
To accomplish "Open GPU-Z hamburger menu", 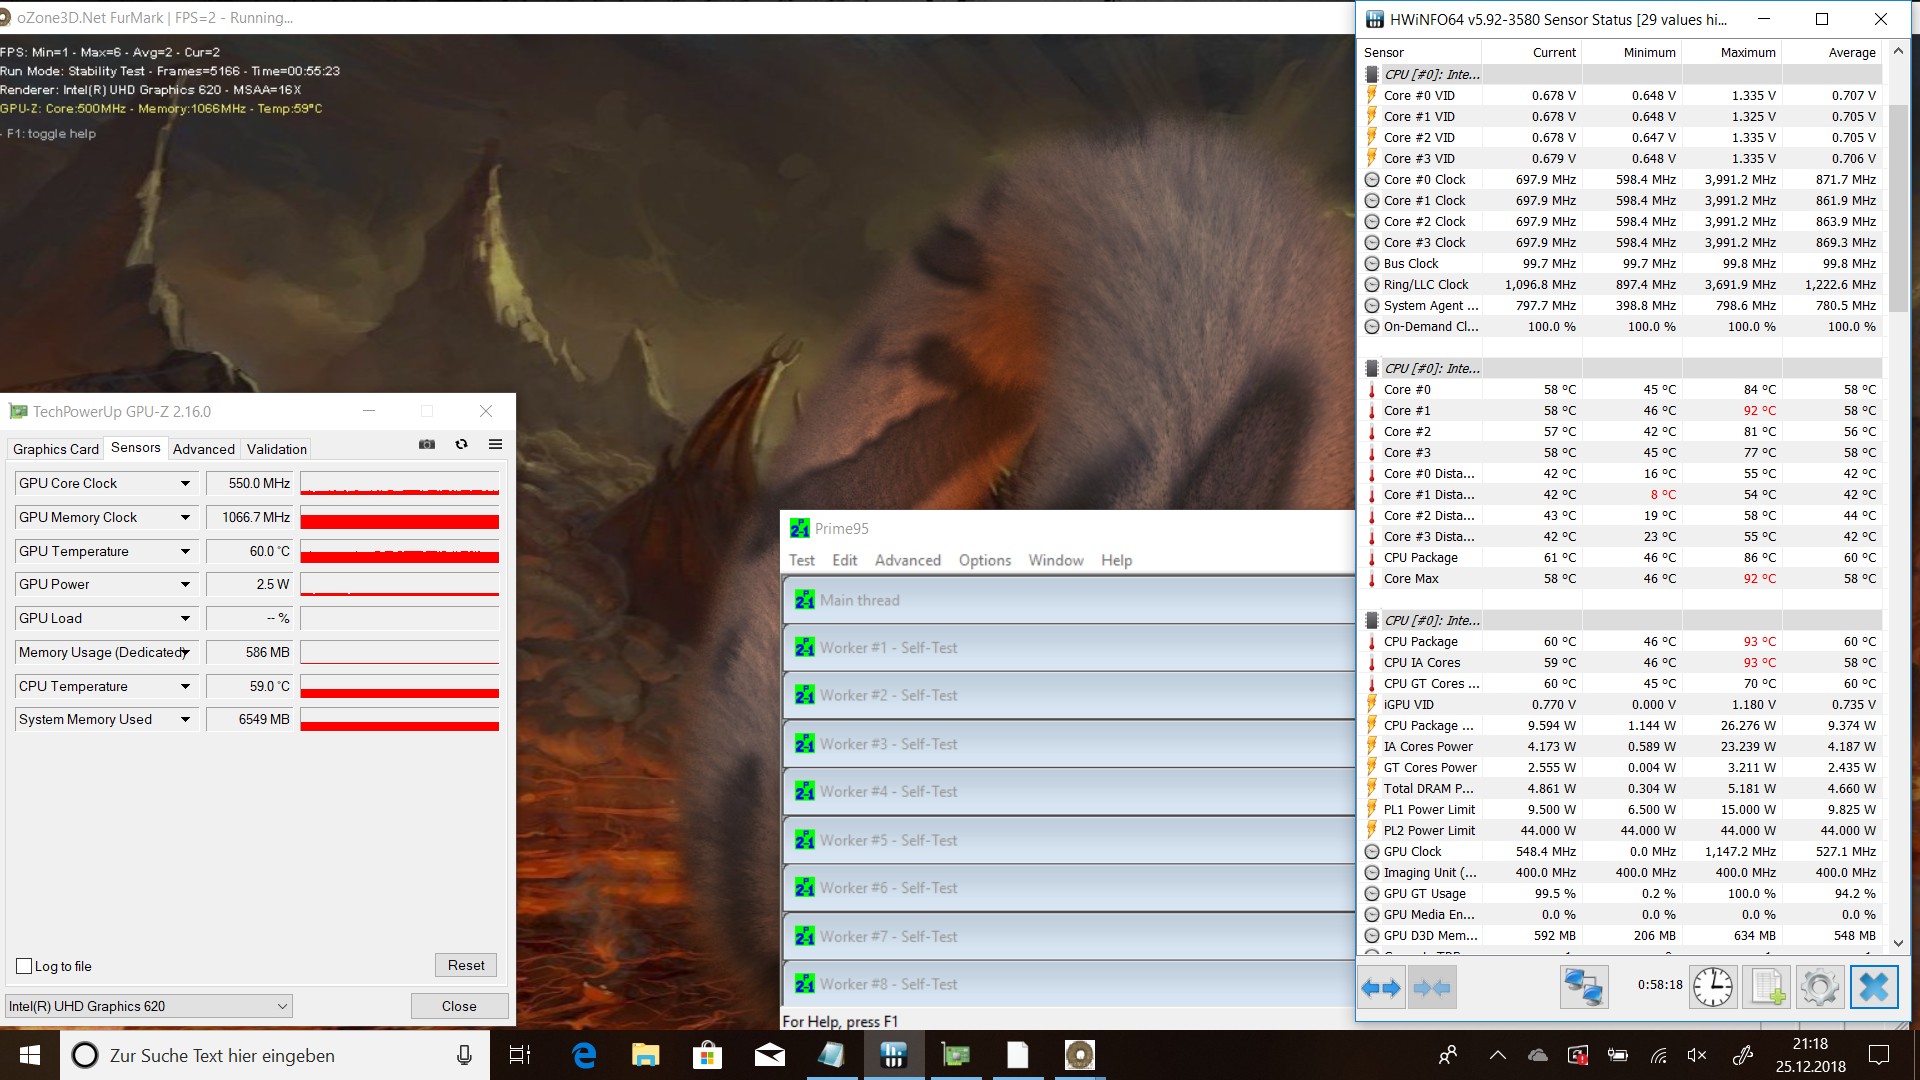I will click(x=495, y=445).
